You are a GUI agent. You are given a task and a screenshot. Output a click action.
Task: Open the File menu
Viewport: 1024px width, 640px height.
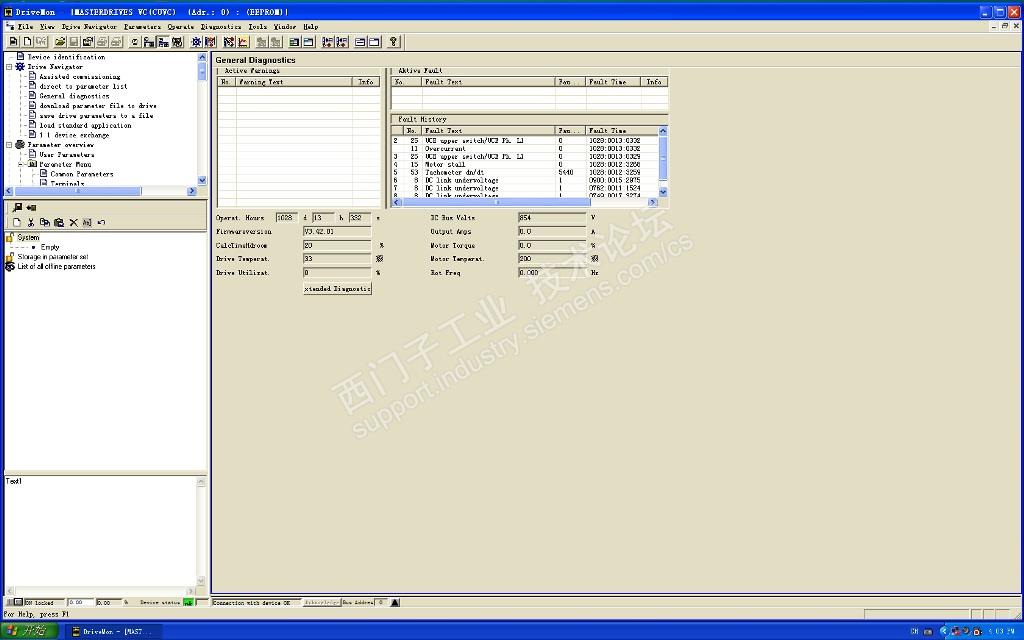pyautogui.click(x=25, y=27)
